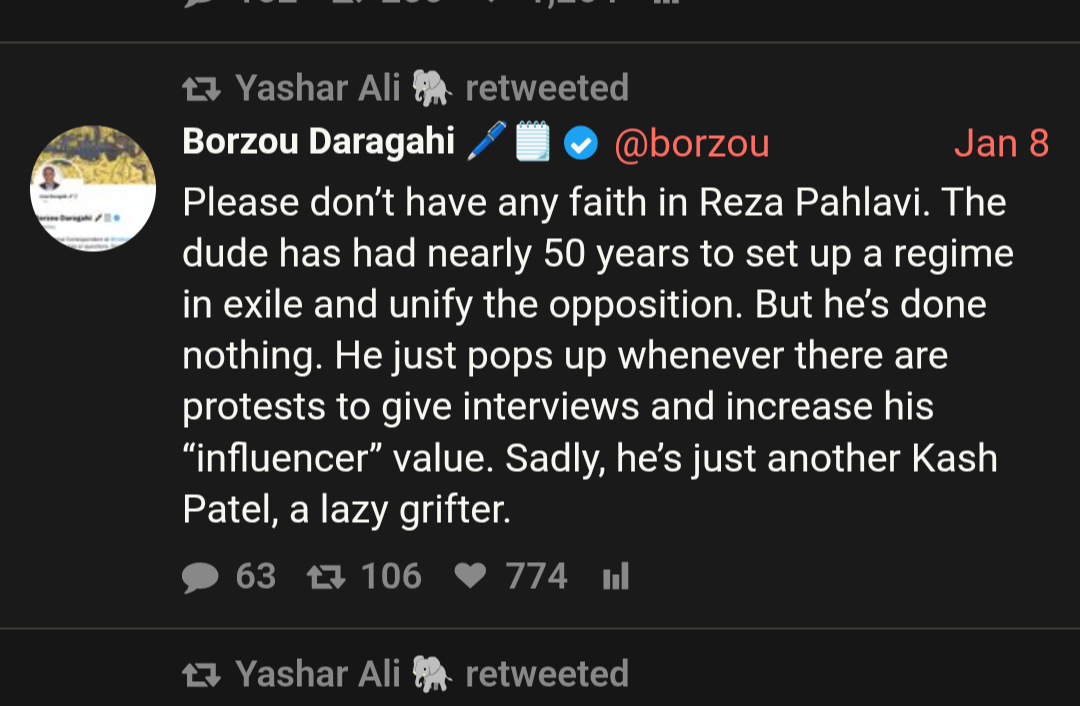Retweet Borzou Daragahi's tweet
Screen dimensions: 1080x706
(x=323, y=577)
